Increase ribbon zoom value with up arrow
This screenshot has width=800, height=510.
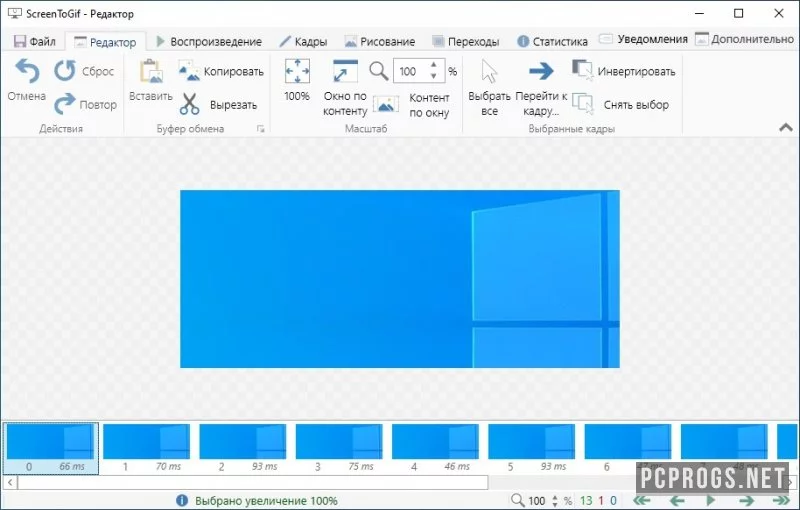pos(434,65)
